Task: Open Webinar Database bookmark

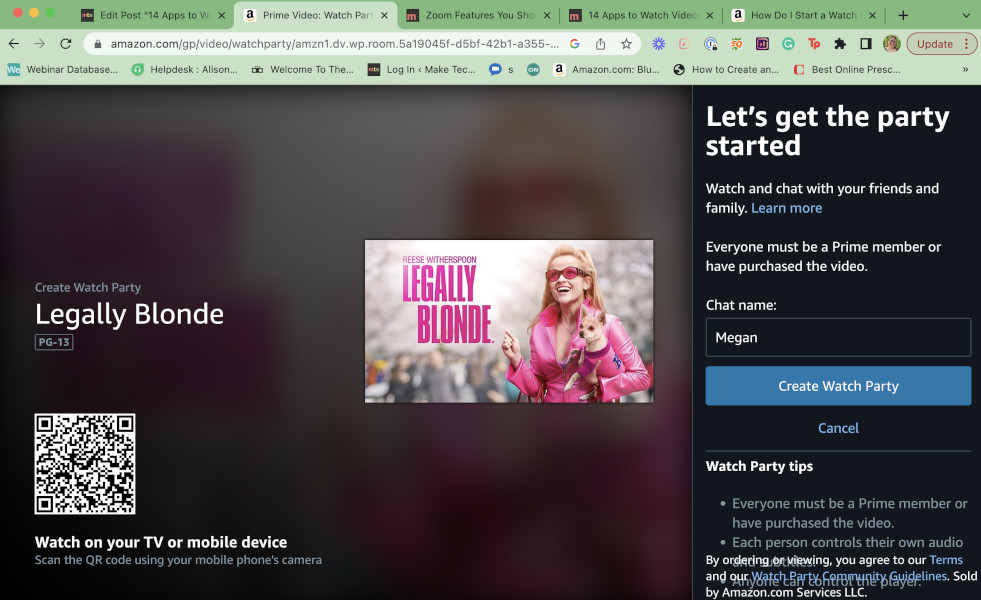Action: click(x=63, y=69)
